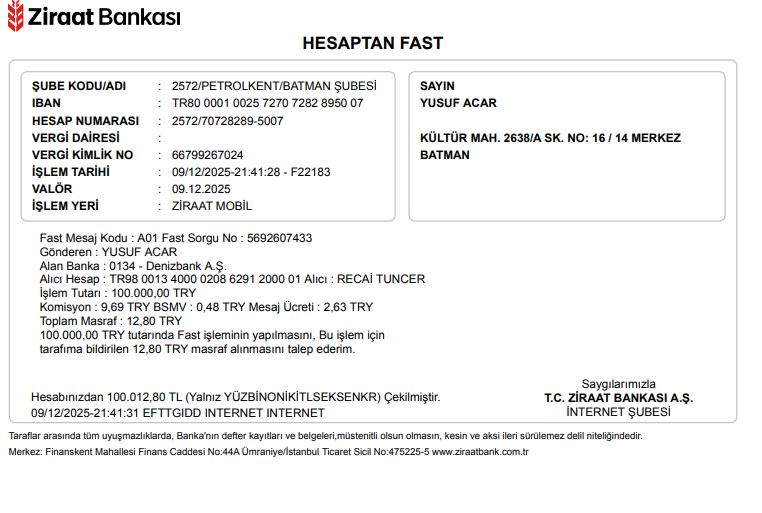Image resolution: width=762 pixels, height=513 pixels.
Task: Click the tax ID number 66799267024
Action: (208, 155)
